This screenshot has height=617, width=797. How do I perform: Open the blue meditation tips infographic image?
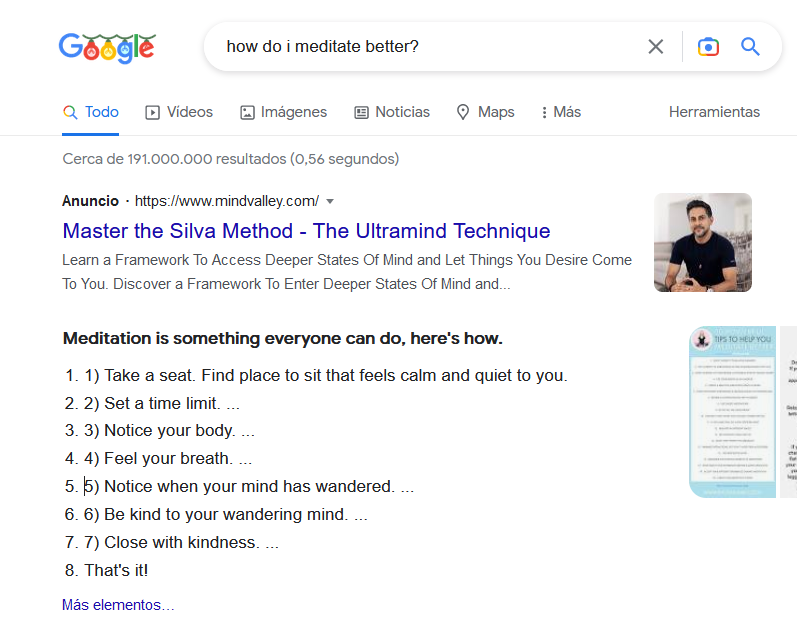pyautogui.click(x=733, y=412)
